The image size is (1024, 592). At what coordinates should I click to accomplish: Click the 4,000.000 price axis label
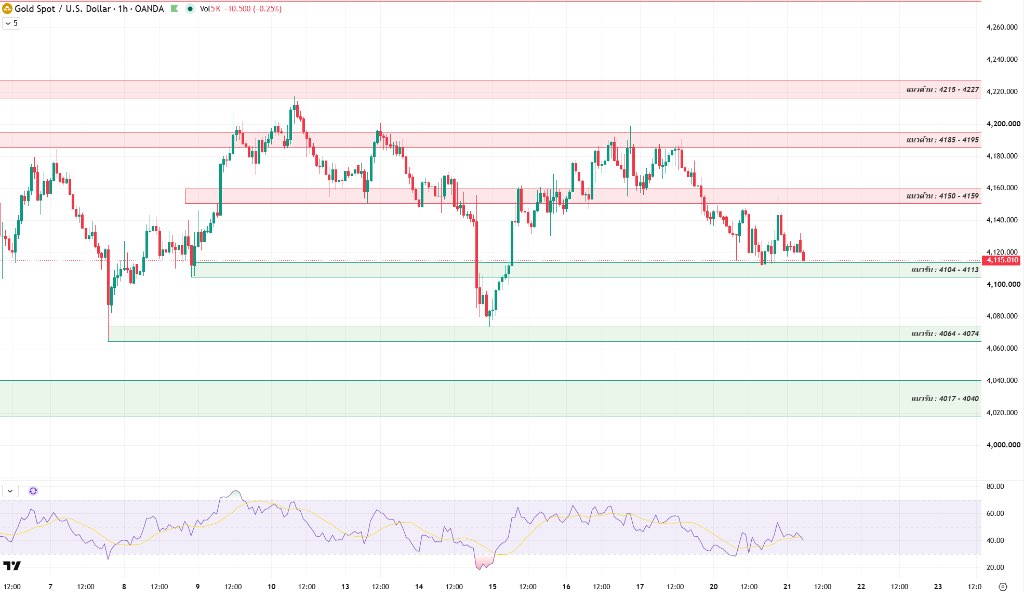click(x=1003, y=445)
